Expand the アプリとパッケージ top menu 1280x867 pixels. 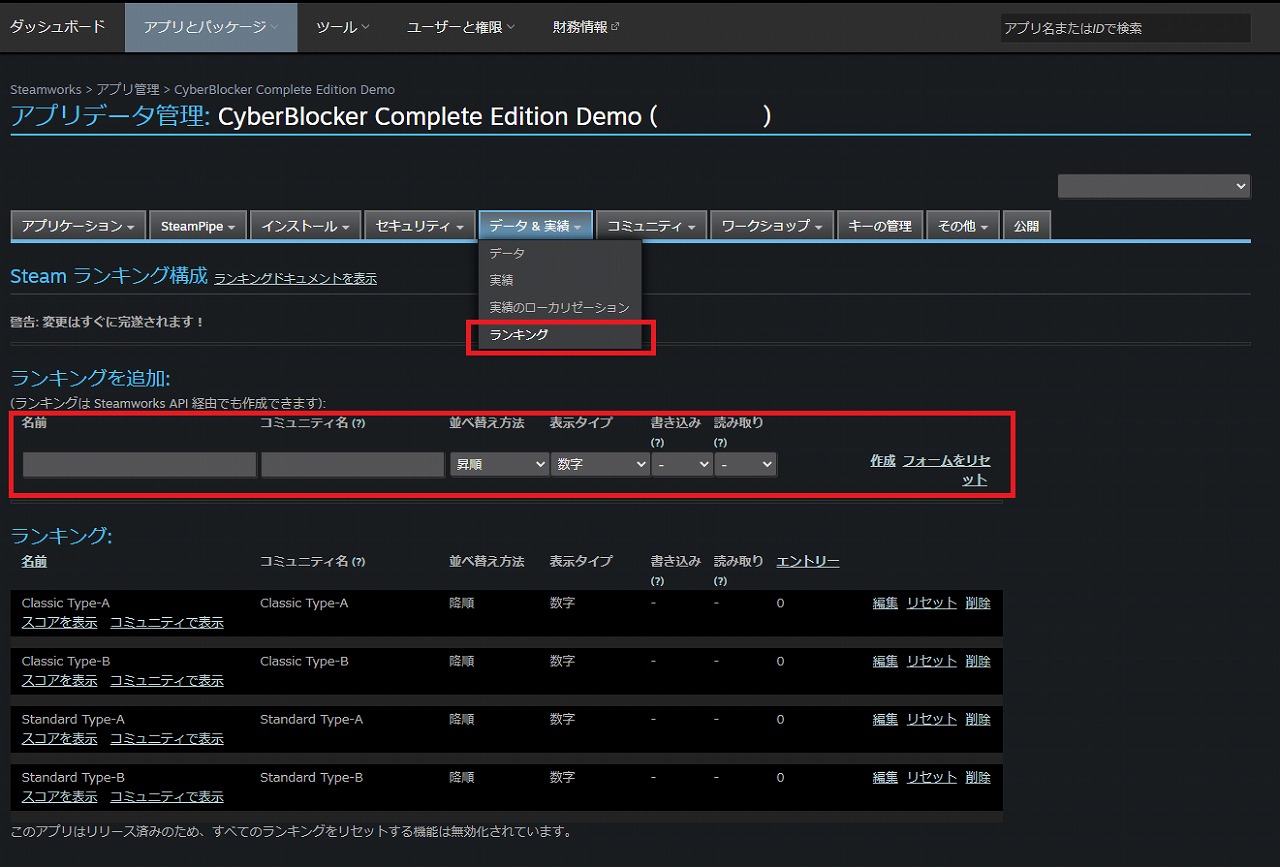tap(211, 27)
